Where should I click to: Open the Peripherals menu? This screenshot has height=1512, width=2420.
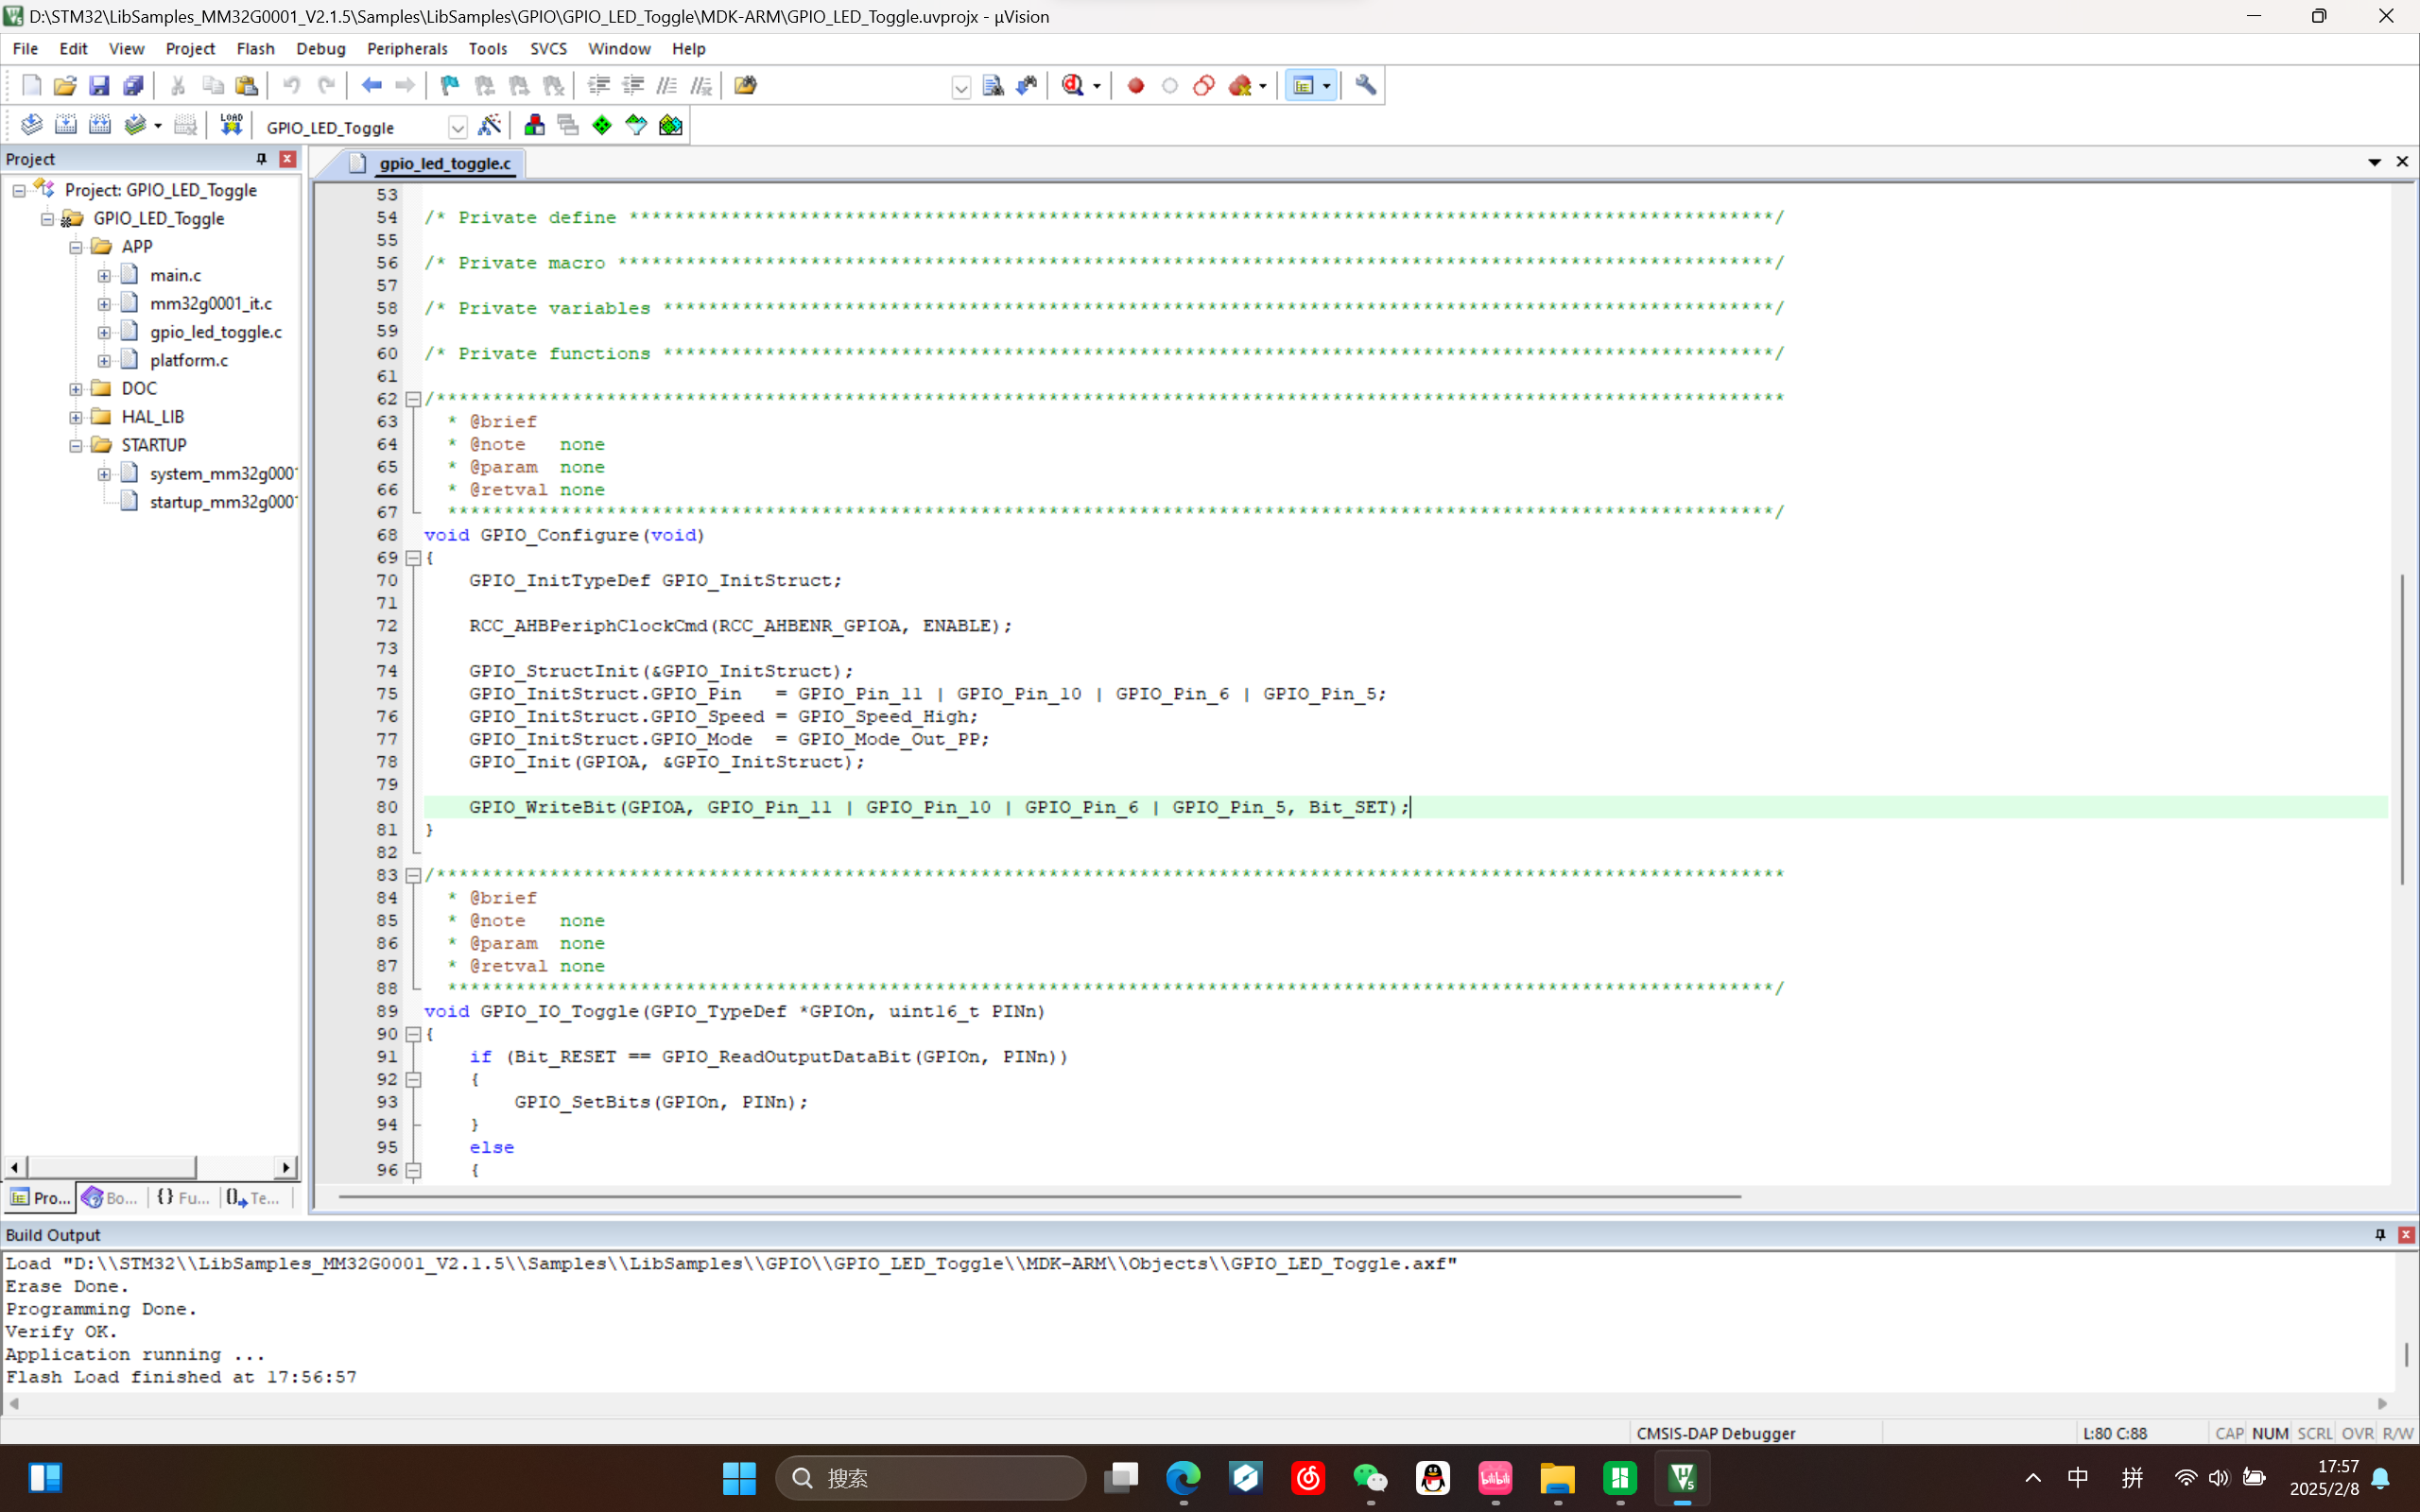[x=406, y=48]
